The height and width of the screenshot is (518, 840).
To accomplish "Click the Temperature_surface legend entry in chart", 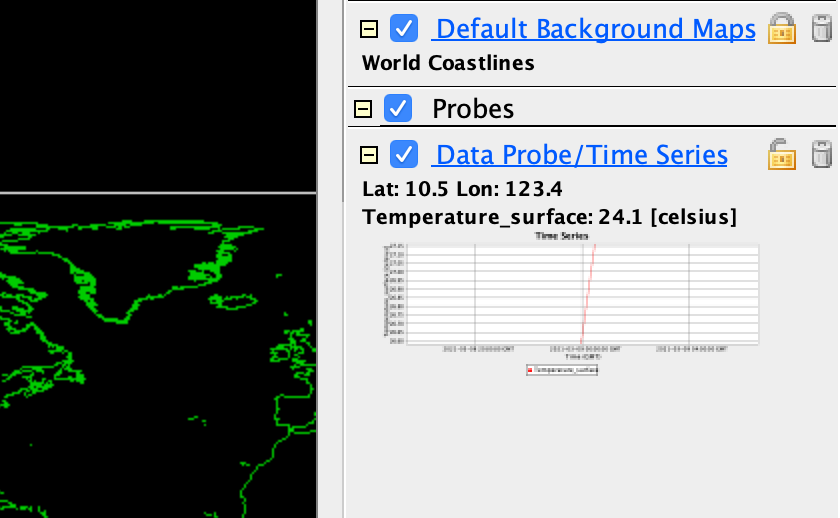I will coord(563,370).
